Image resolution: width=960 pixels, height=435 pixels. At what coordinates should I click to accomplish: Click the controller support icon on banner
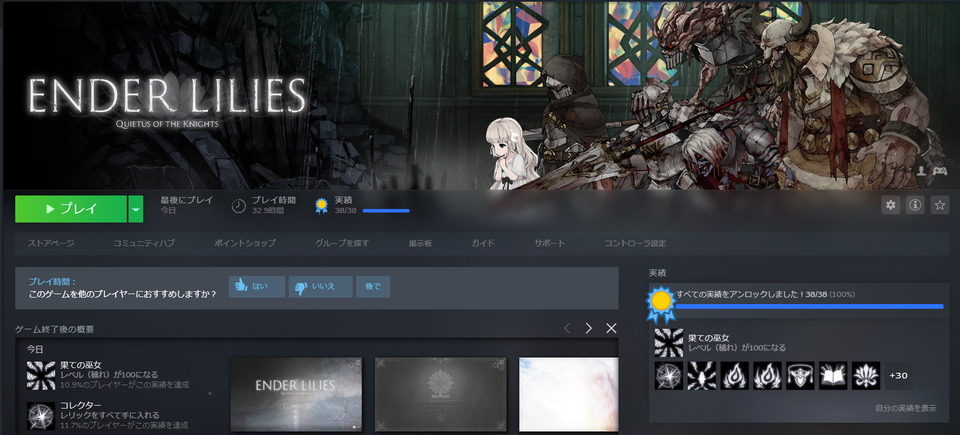click(x=940, y=171)
